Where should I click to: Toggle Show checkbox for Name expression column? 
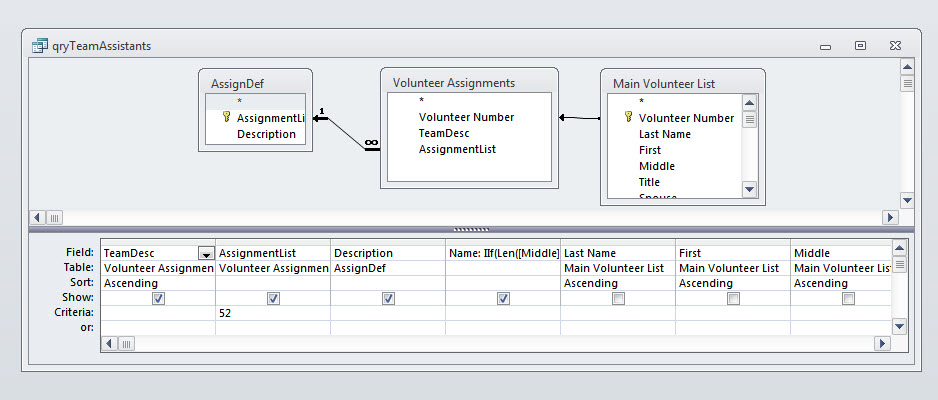503,298
